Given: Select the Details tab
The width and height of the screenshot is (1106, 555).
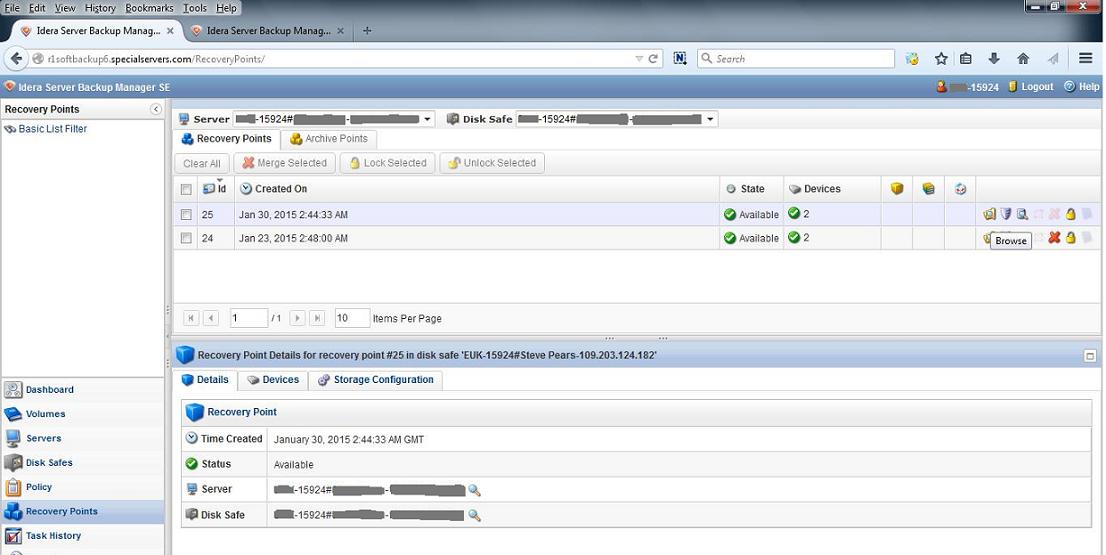Looking at the screenshot, I should pos(205,379).
